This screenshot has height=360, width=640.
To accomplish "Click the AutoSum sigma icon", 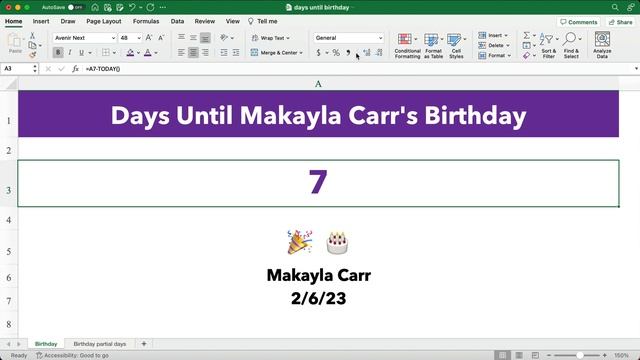I will tap(527, 36).
